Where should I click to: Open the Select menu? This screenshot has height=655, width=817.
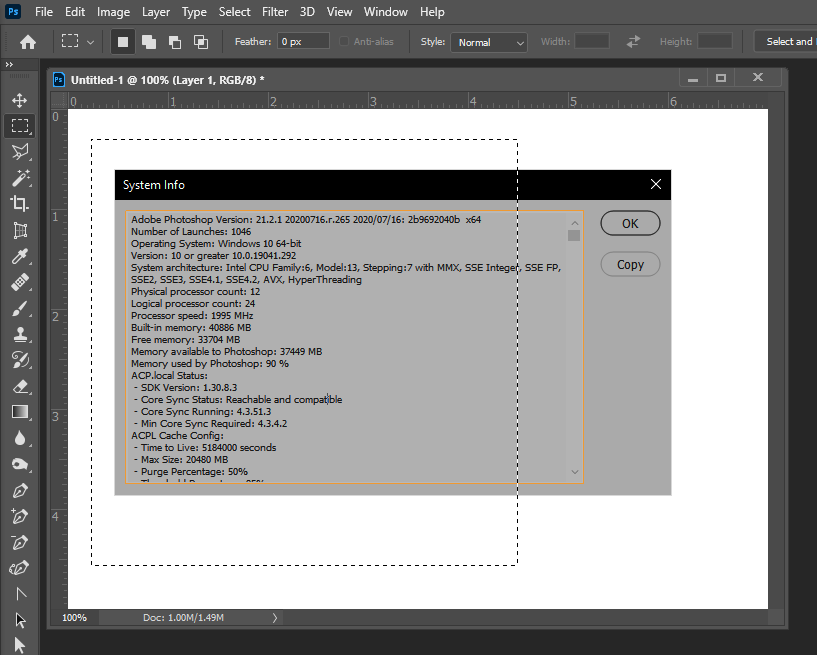pyautogui.click(x=234, y=11)
